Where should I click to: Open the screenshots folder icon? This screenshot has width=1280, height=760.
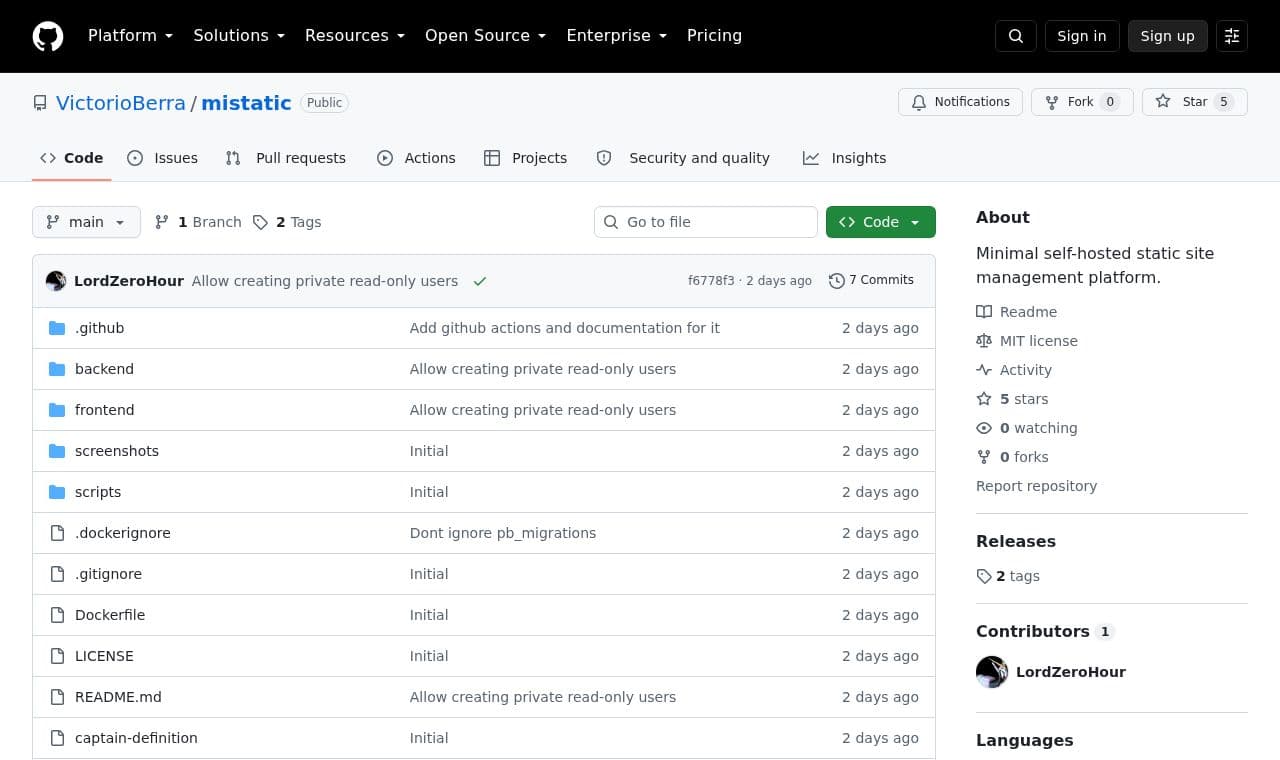(57, 451)
